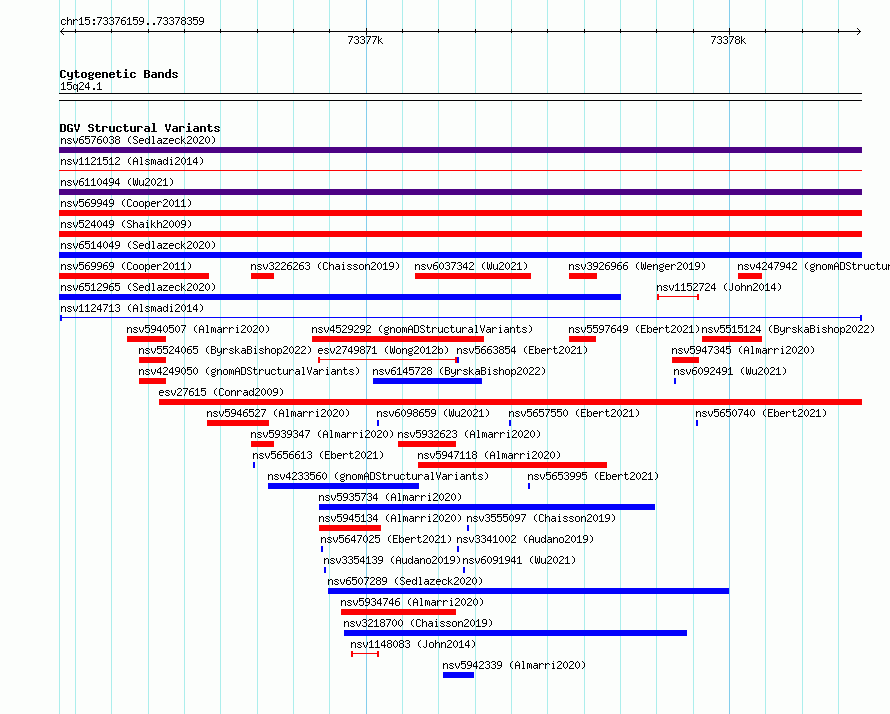Select nsv6145728 (ByrskaBishop2022) label
890x714 pixels.
coord(459,371)
